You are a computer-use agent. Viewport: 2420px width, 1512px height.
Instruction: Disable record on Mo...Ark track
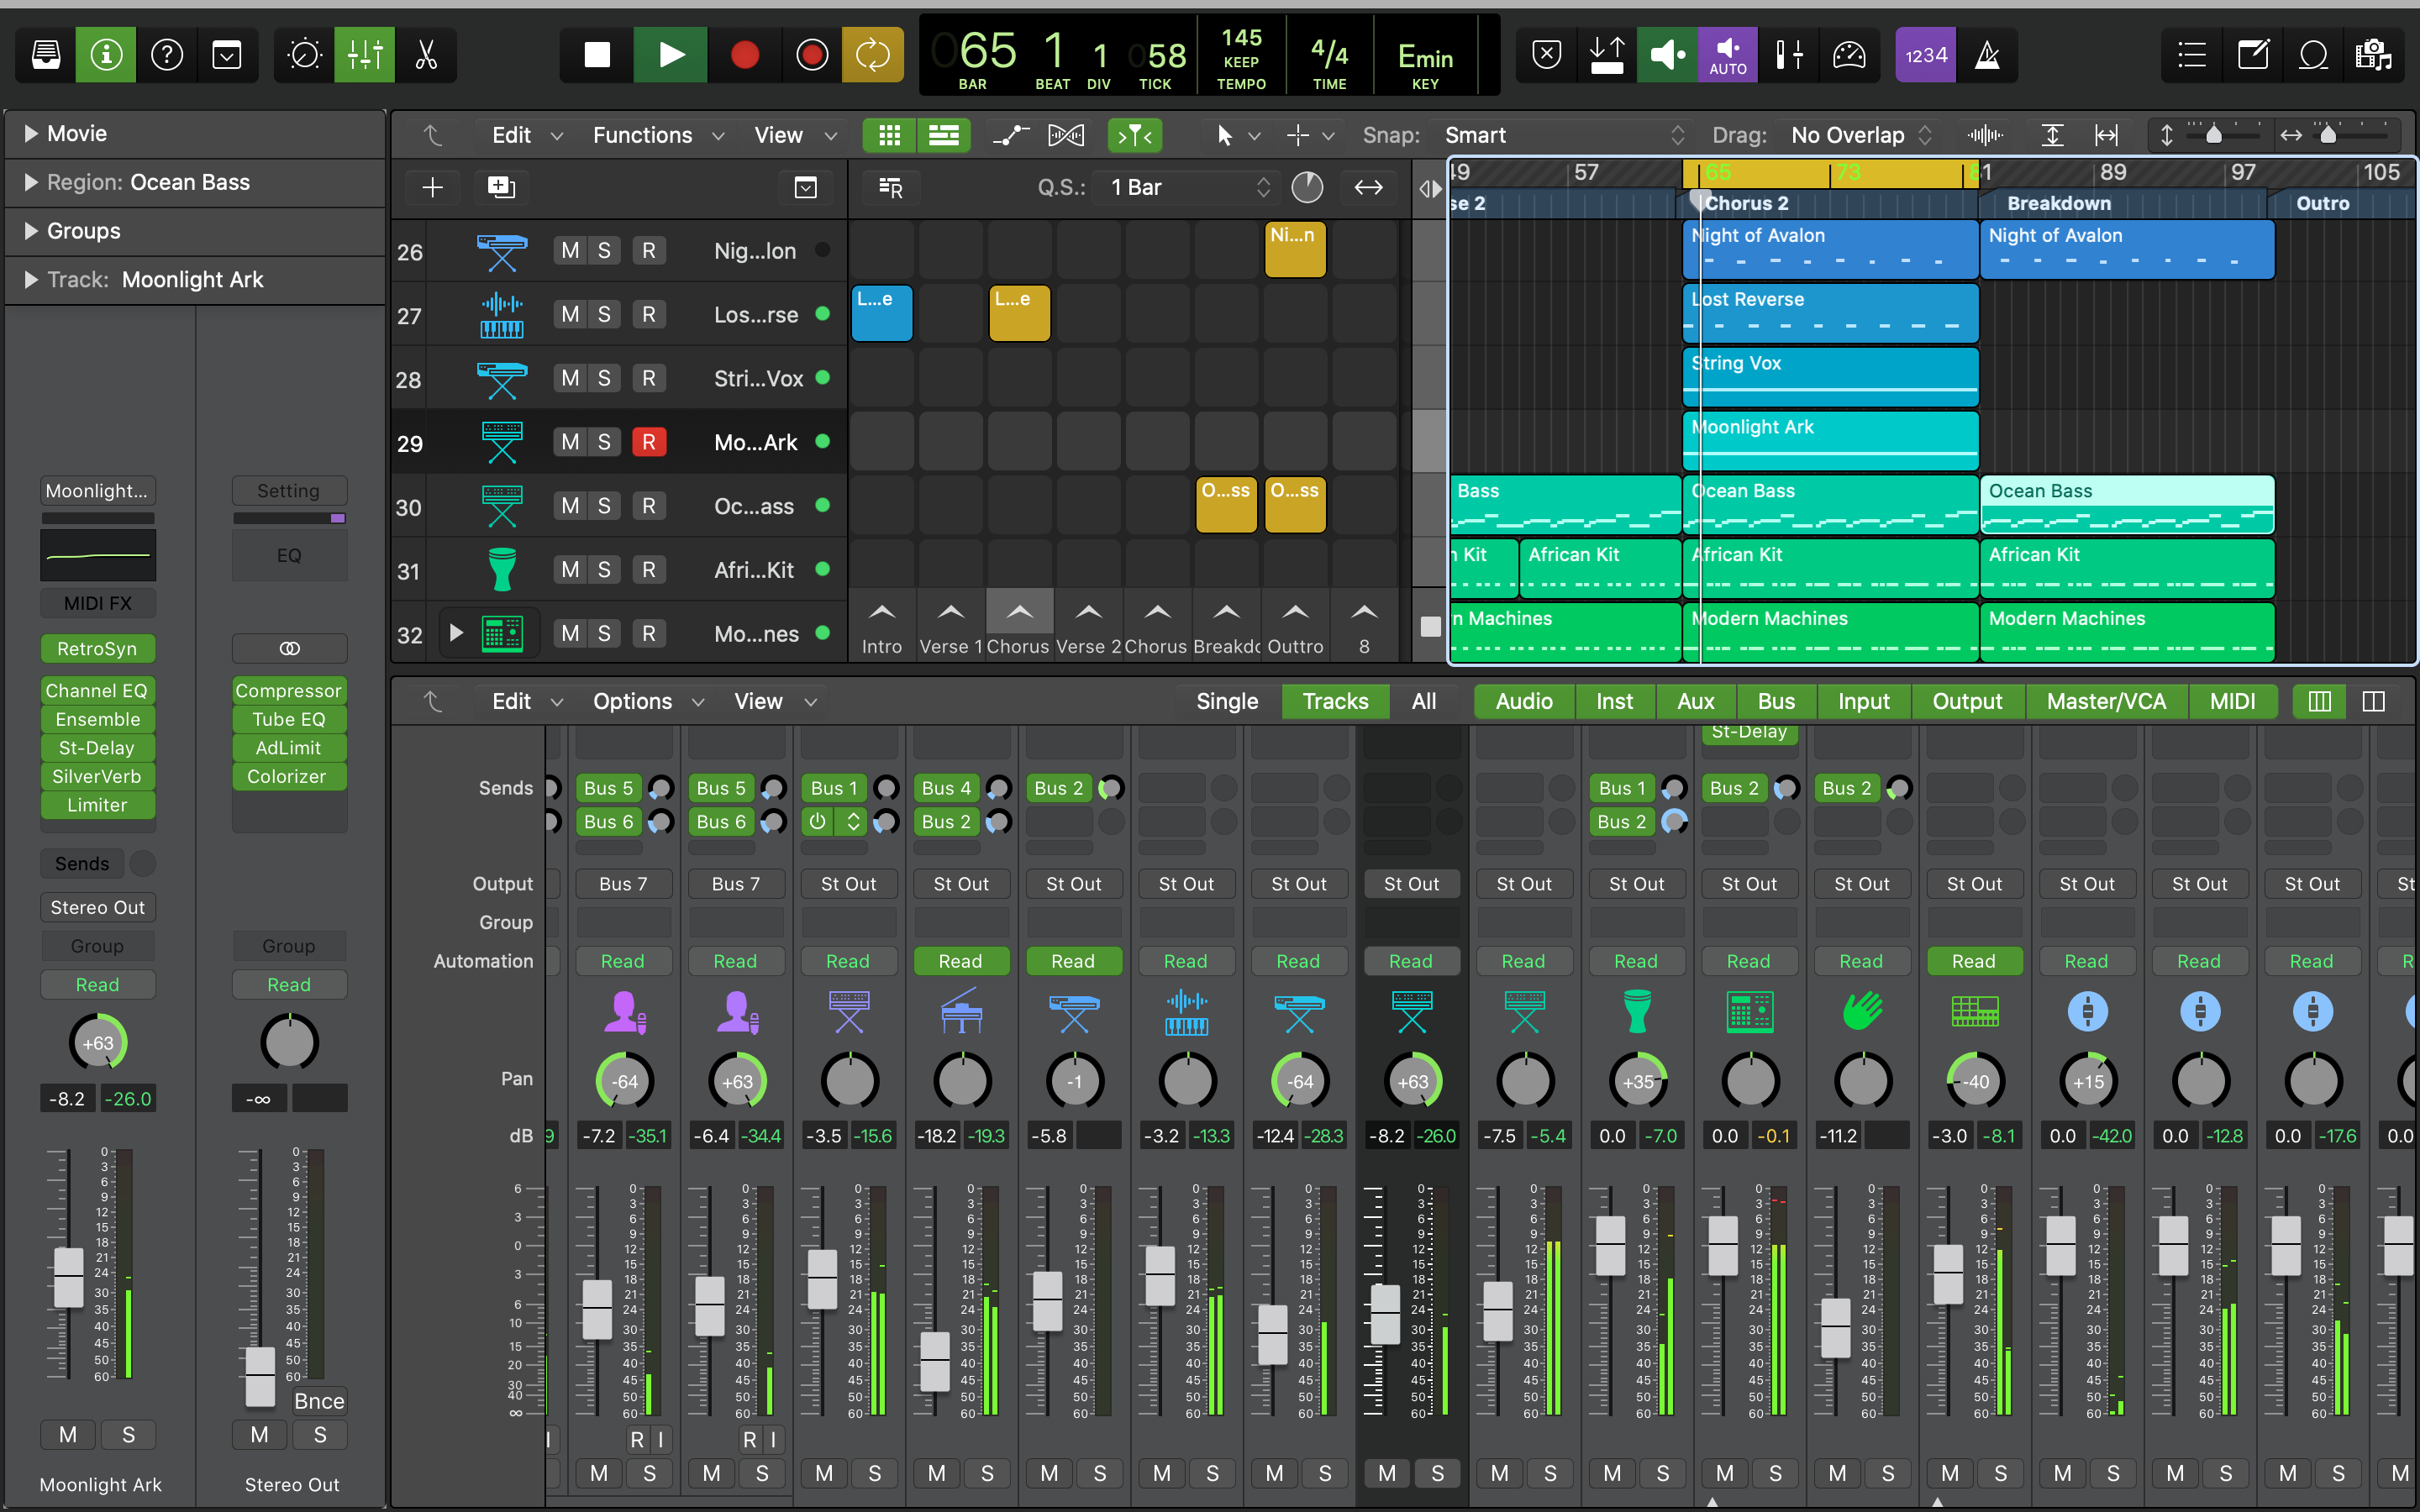pyautogui.click(x=648, y=442)
